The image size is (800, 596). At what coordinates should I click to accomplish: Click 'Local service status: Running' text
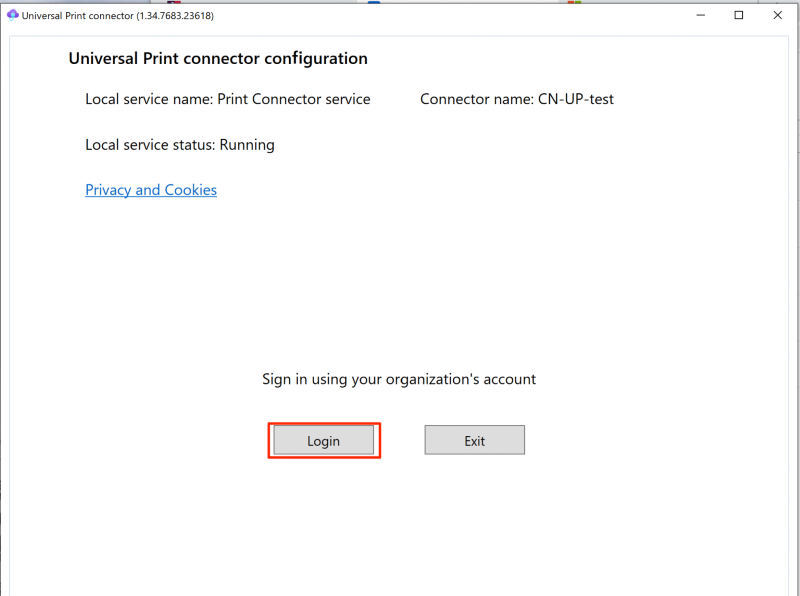pyautogui.click(x=180, y=145)
